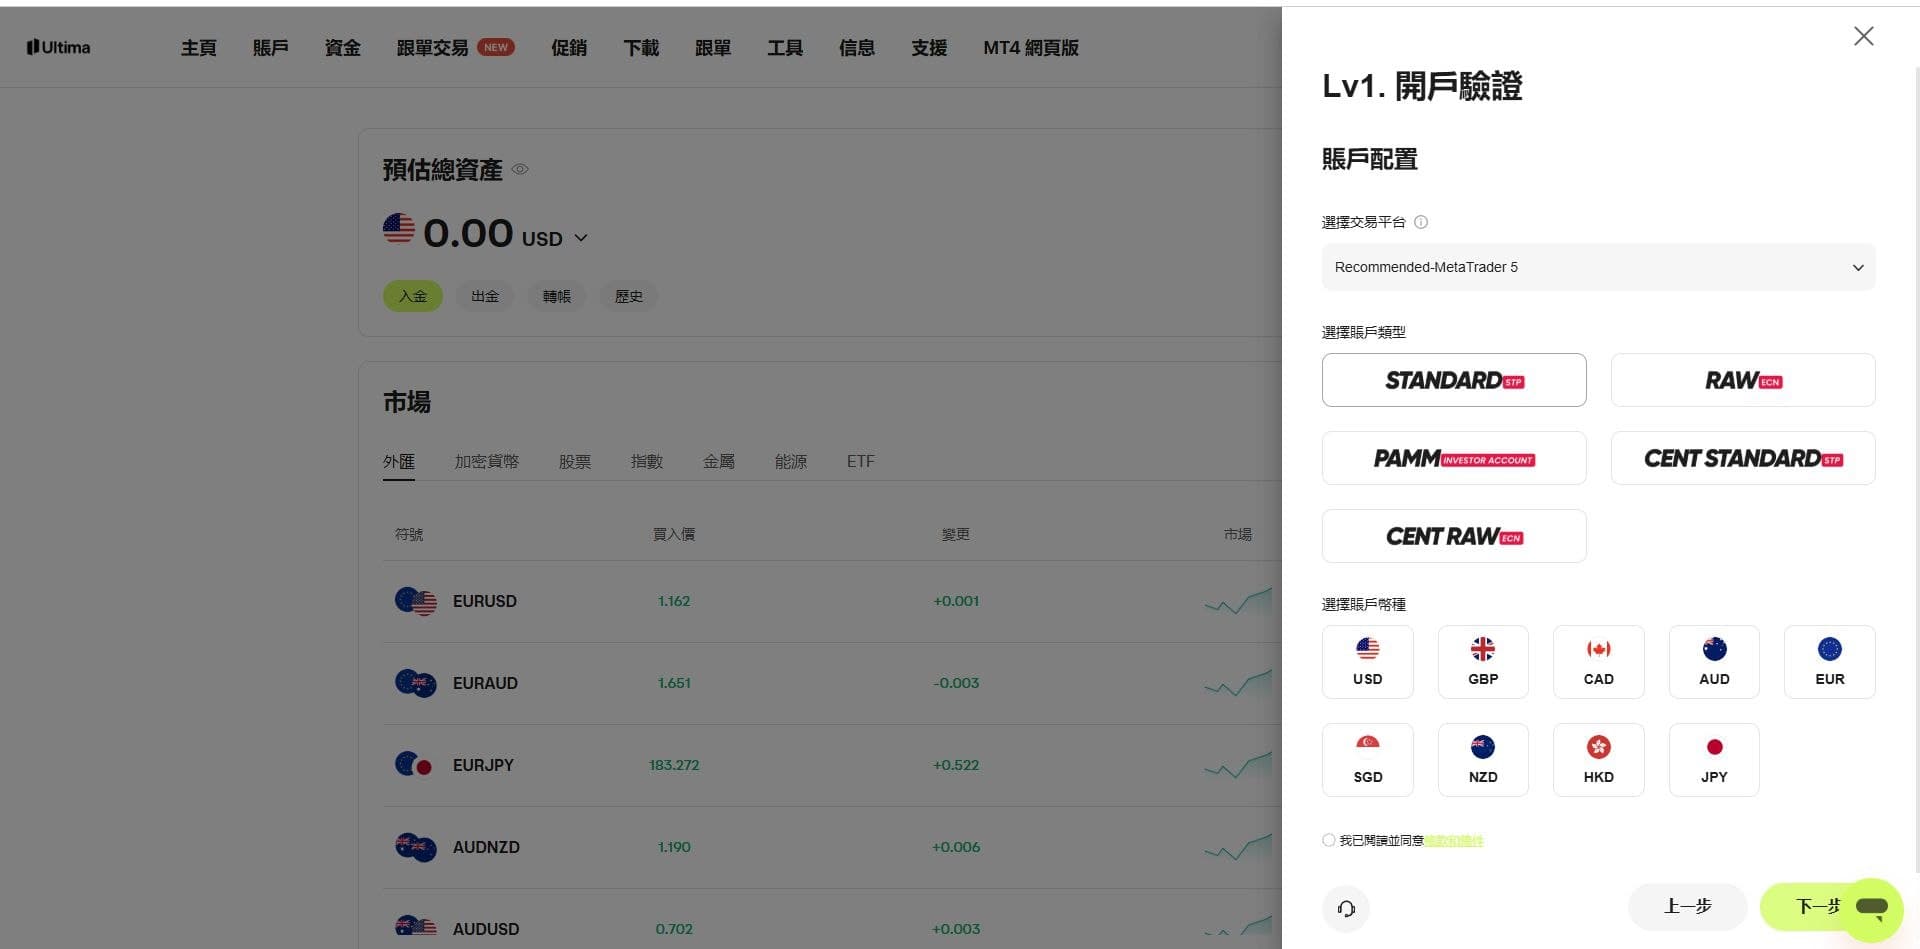Choose HKD account currency

tap(1598, 760)
